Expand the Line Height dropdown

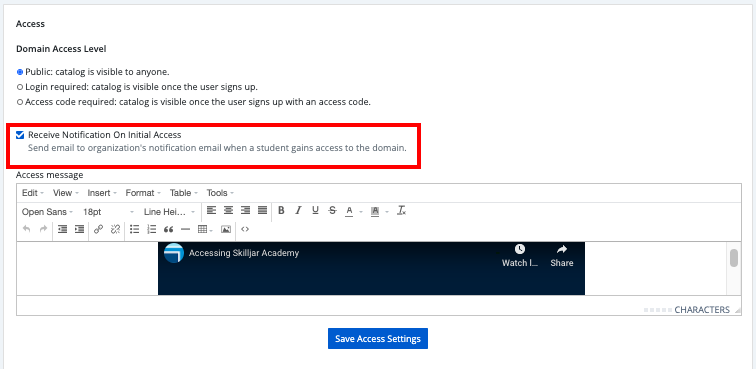(169, 212)
